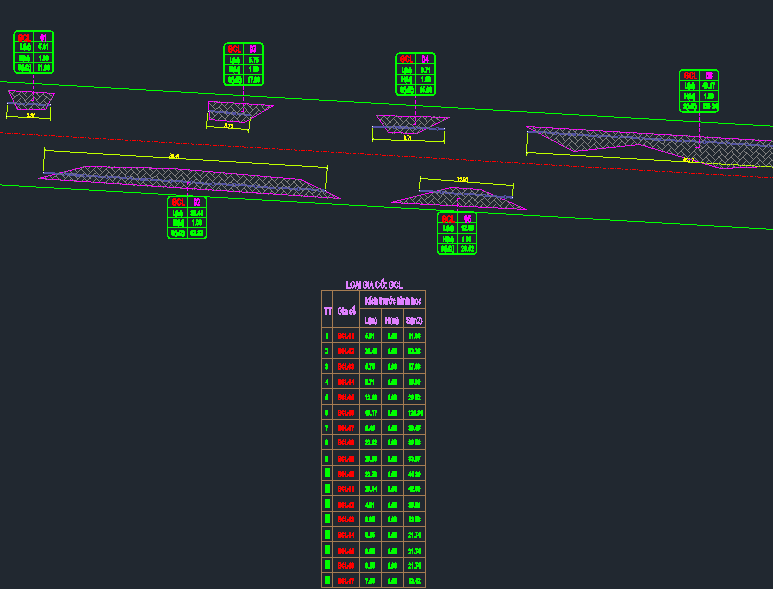
Task: Select hatched shape below GCL 04 label
Action: click(413, 124)
